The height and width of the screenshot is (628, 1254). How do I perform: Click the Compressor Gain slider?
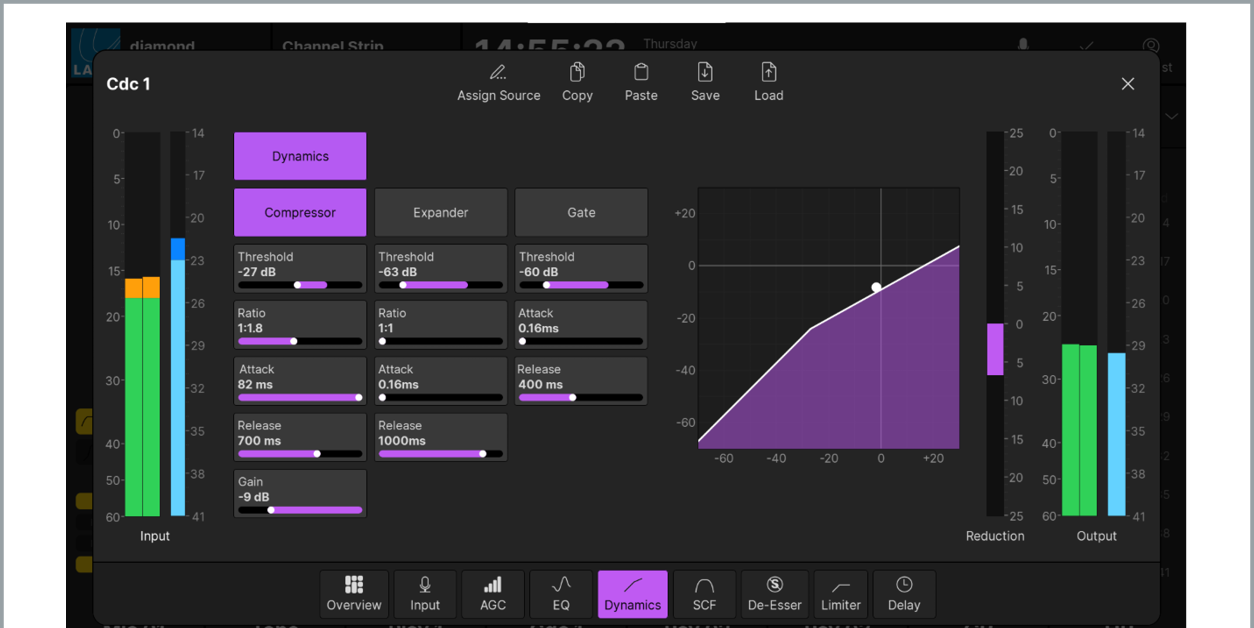pyautogui.click(x=300, y=510)
